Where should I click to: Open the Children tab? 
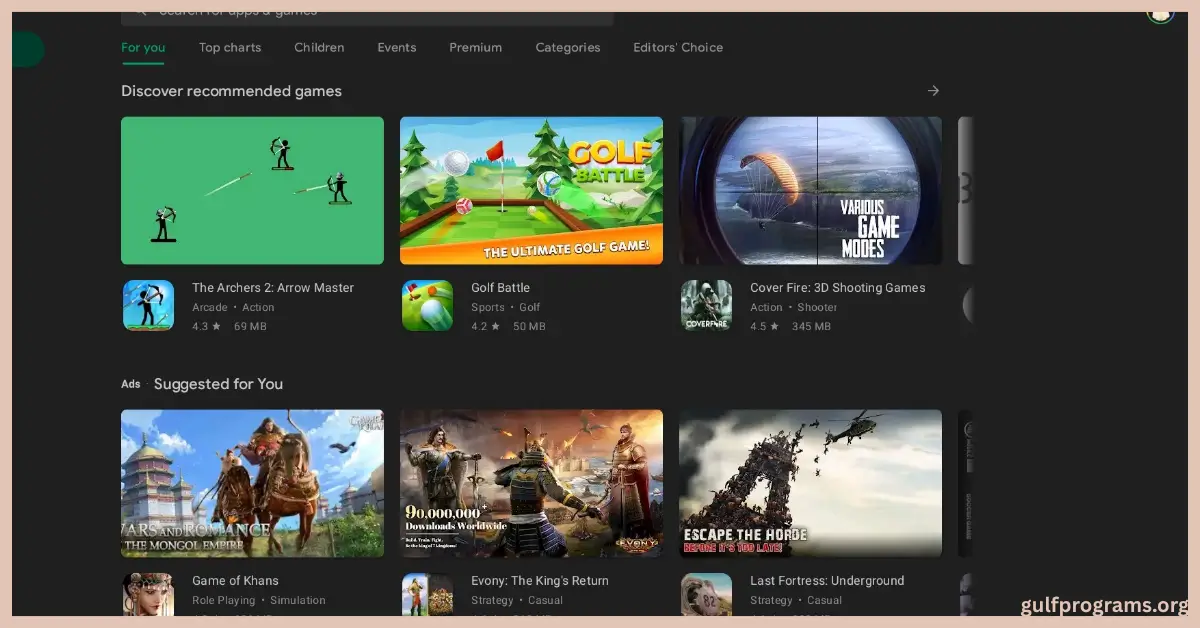coord(319,47)
